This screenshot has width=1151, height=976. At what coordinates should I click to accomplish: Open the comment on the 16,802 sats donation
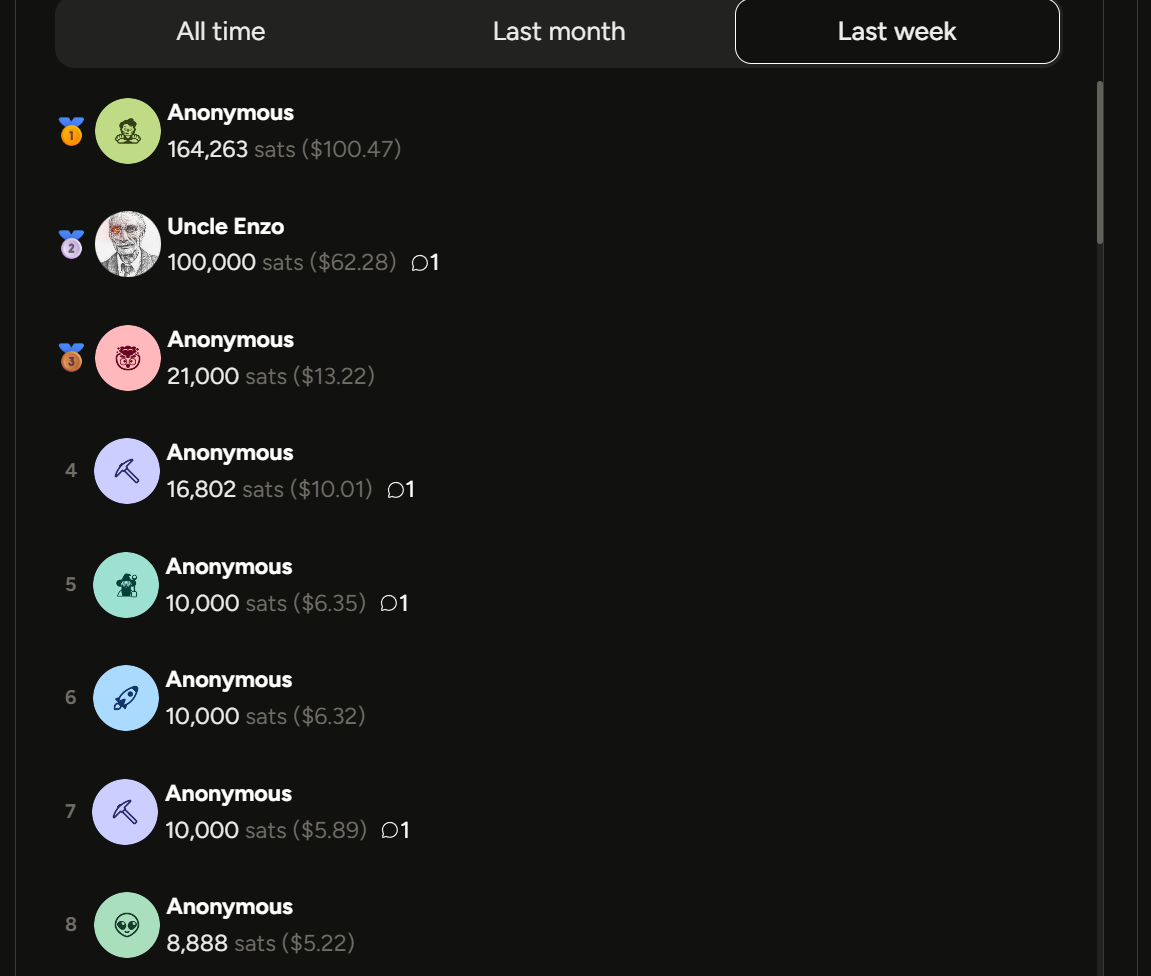pyautogui.click(x=401, y=489)
